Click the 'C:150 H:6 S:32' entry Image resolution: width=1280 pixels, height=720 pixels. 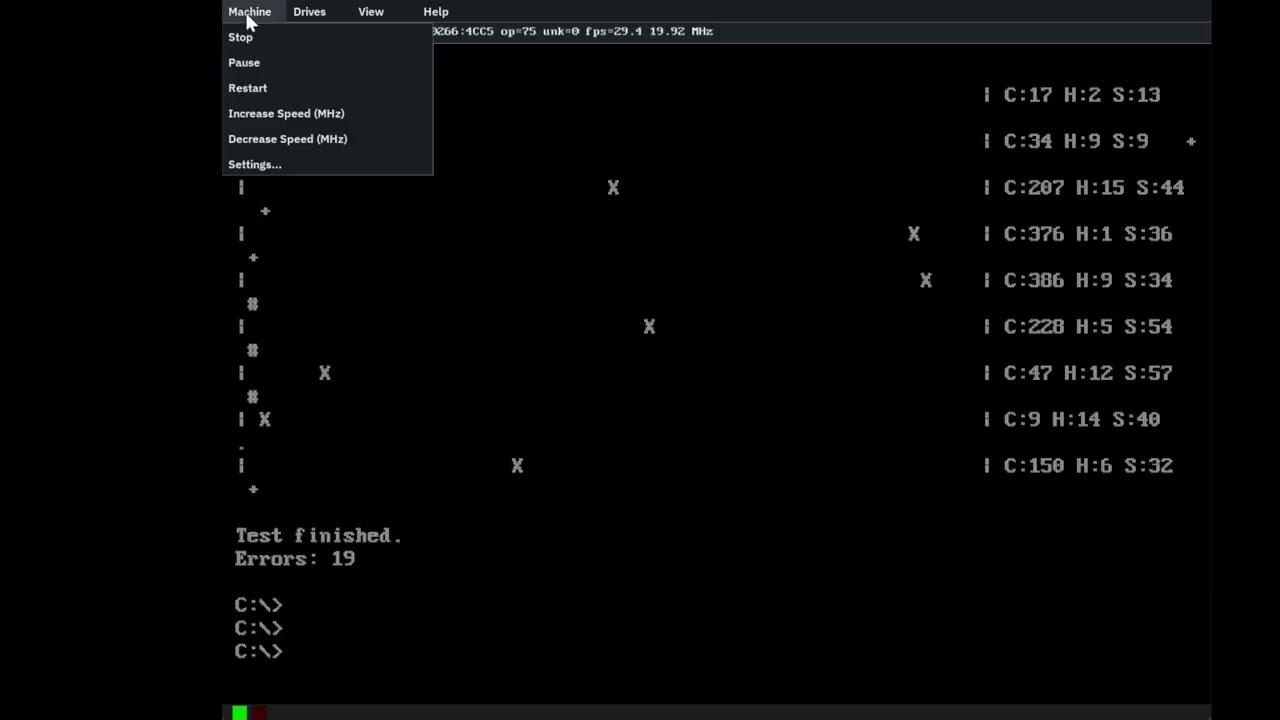(x=1088, y=466)
